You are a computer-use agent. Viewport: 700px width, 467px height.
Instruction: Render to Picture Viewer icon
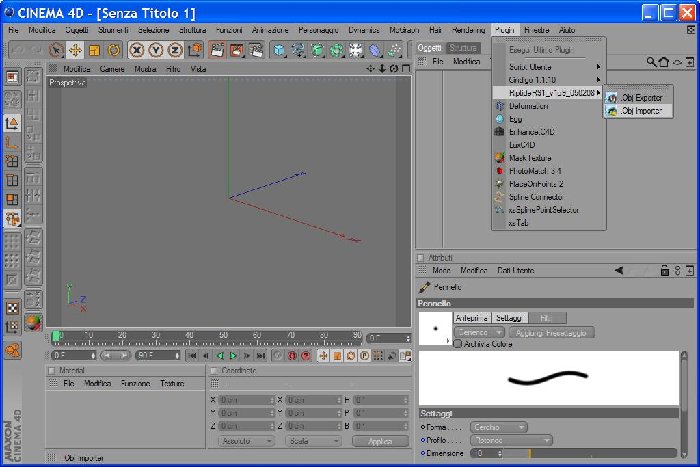click(237, 50)
